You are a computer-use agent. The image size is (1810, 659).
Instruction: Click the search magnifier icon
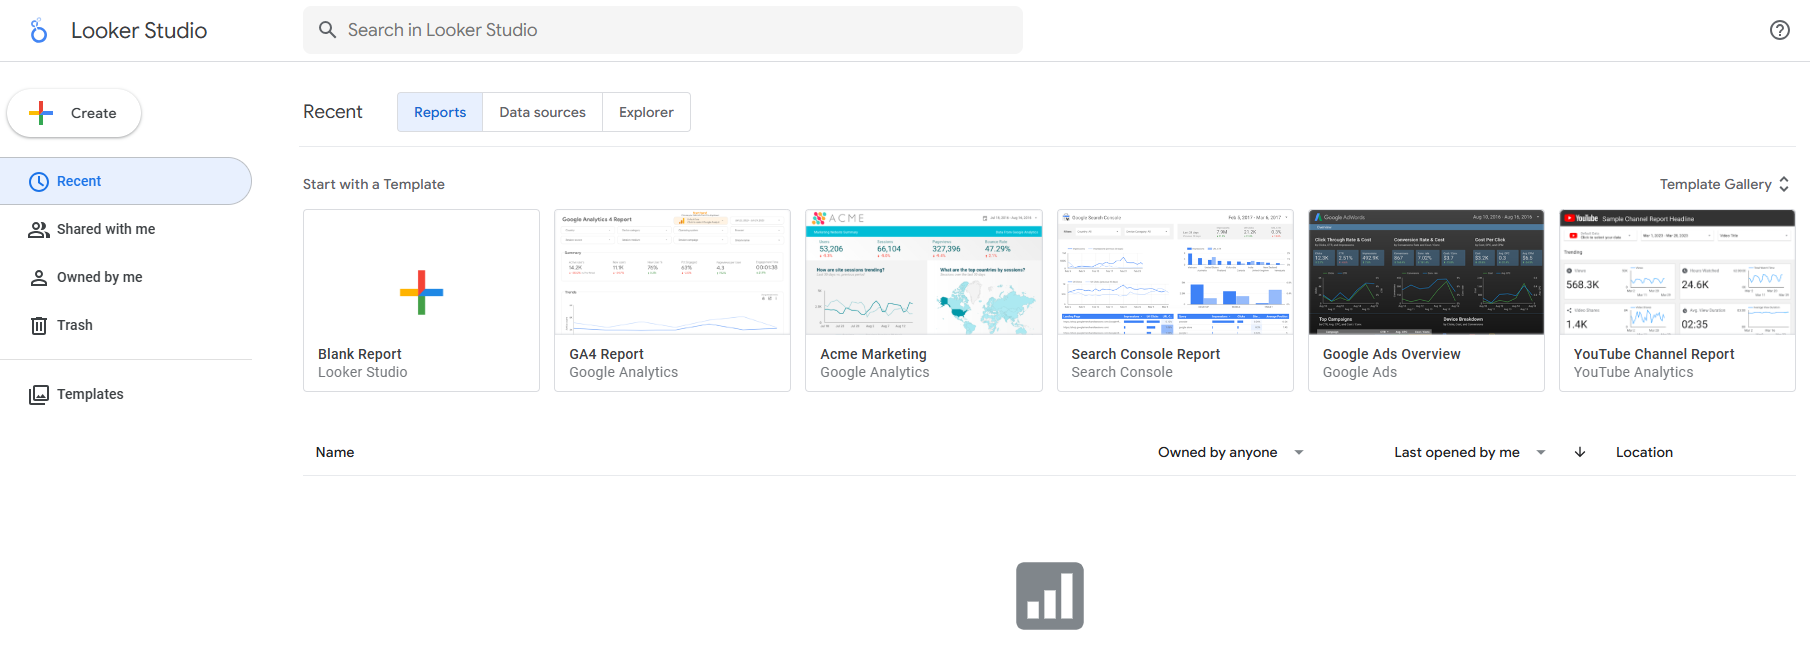point(327,30)
